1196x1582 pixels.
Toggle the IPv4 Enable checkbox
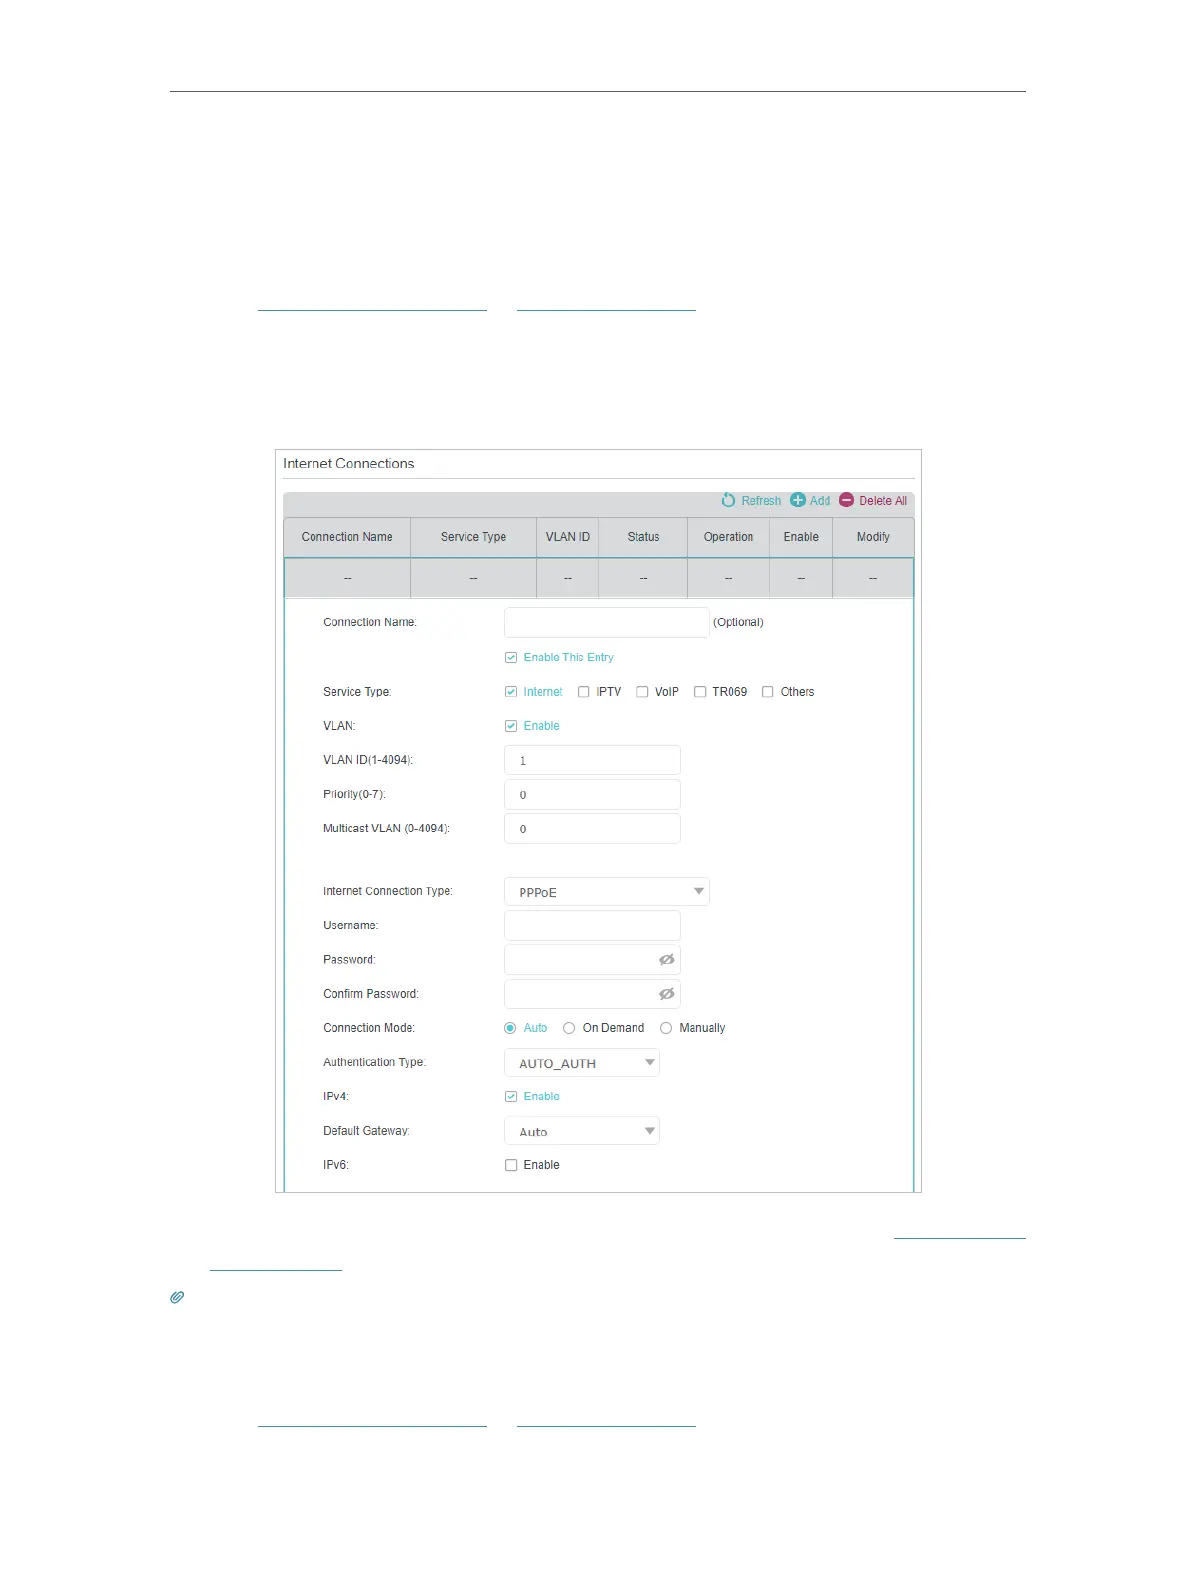point(511,1096)
